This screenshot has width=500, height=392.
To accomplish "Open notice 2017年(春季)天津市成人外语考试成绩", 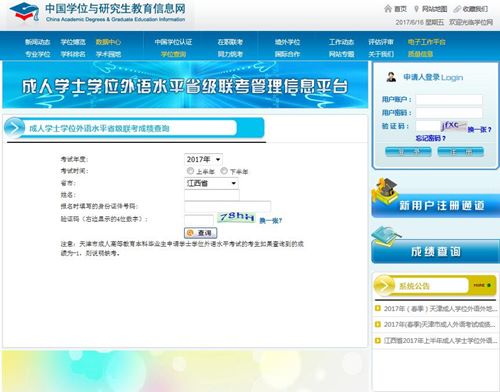I will point(439,324).
